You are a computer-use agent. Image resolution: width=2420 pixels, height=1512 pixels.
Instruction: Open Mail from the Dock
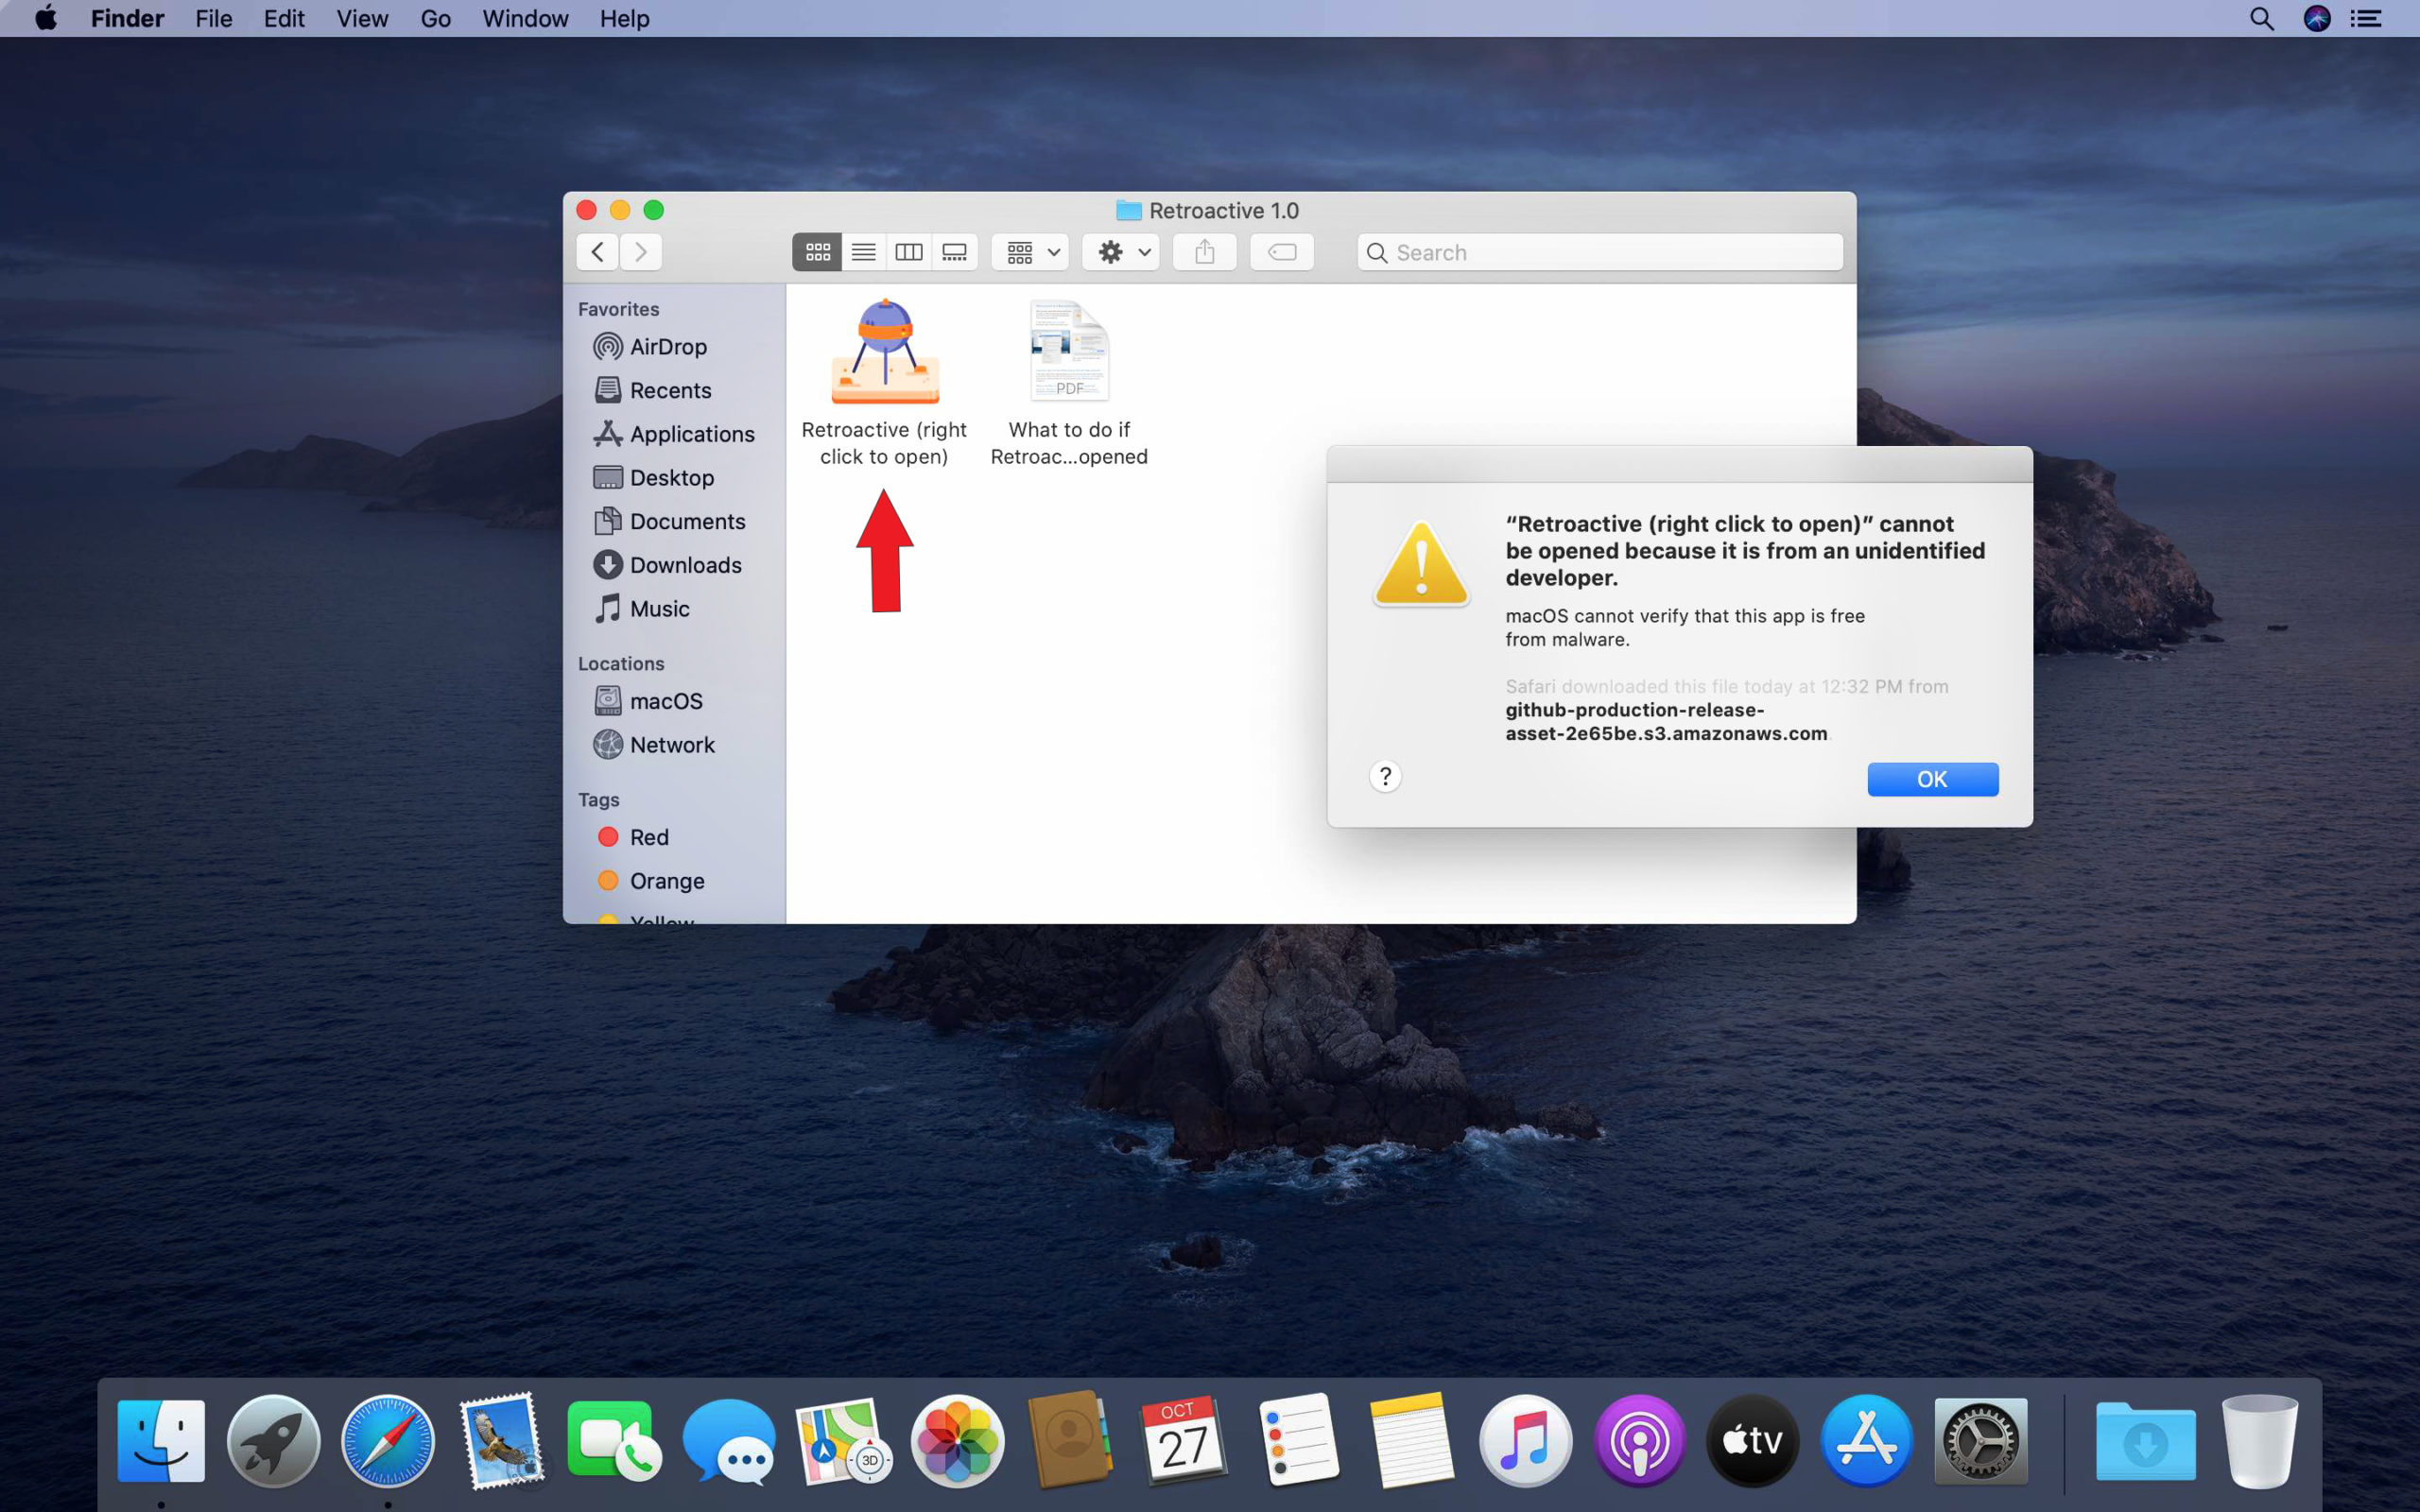click(501, 1440)
